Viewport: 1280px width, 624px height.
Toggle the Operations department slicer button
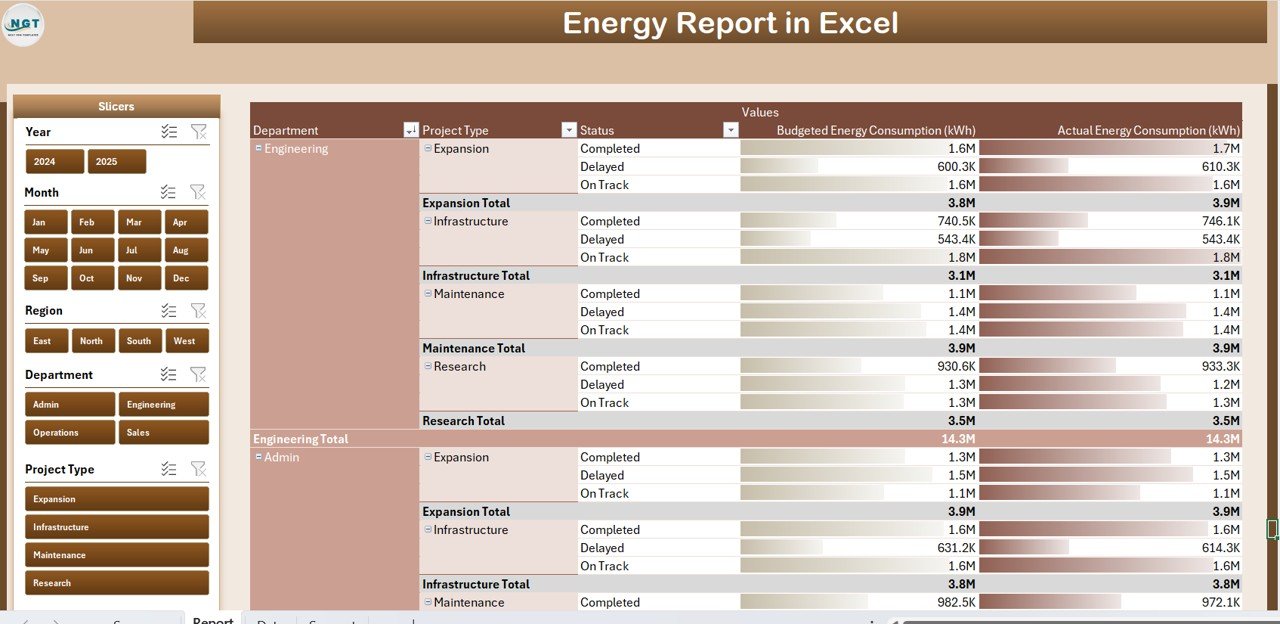(69, 433)
